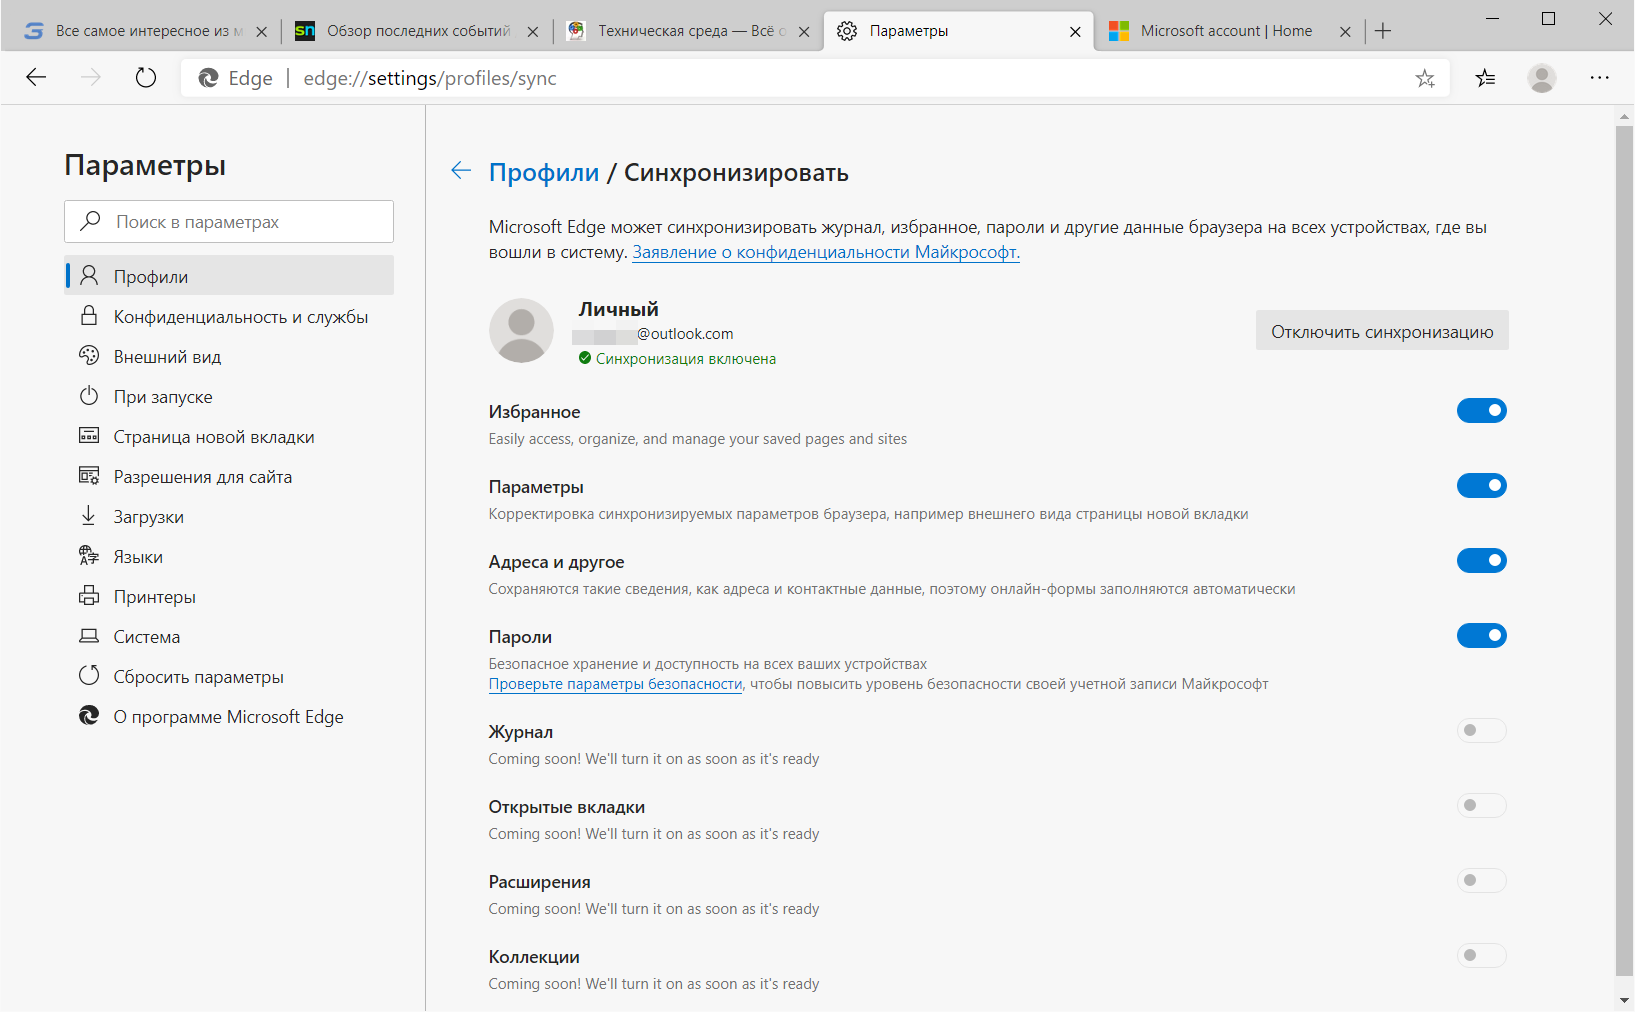Viewport: 1635px width, 1012px height.
Task: Click the Edge logo next to О программе
Action: tap(89, 715)
